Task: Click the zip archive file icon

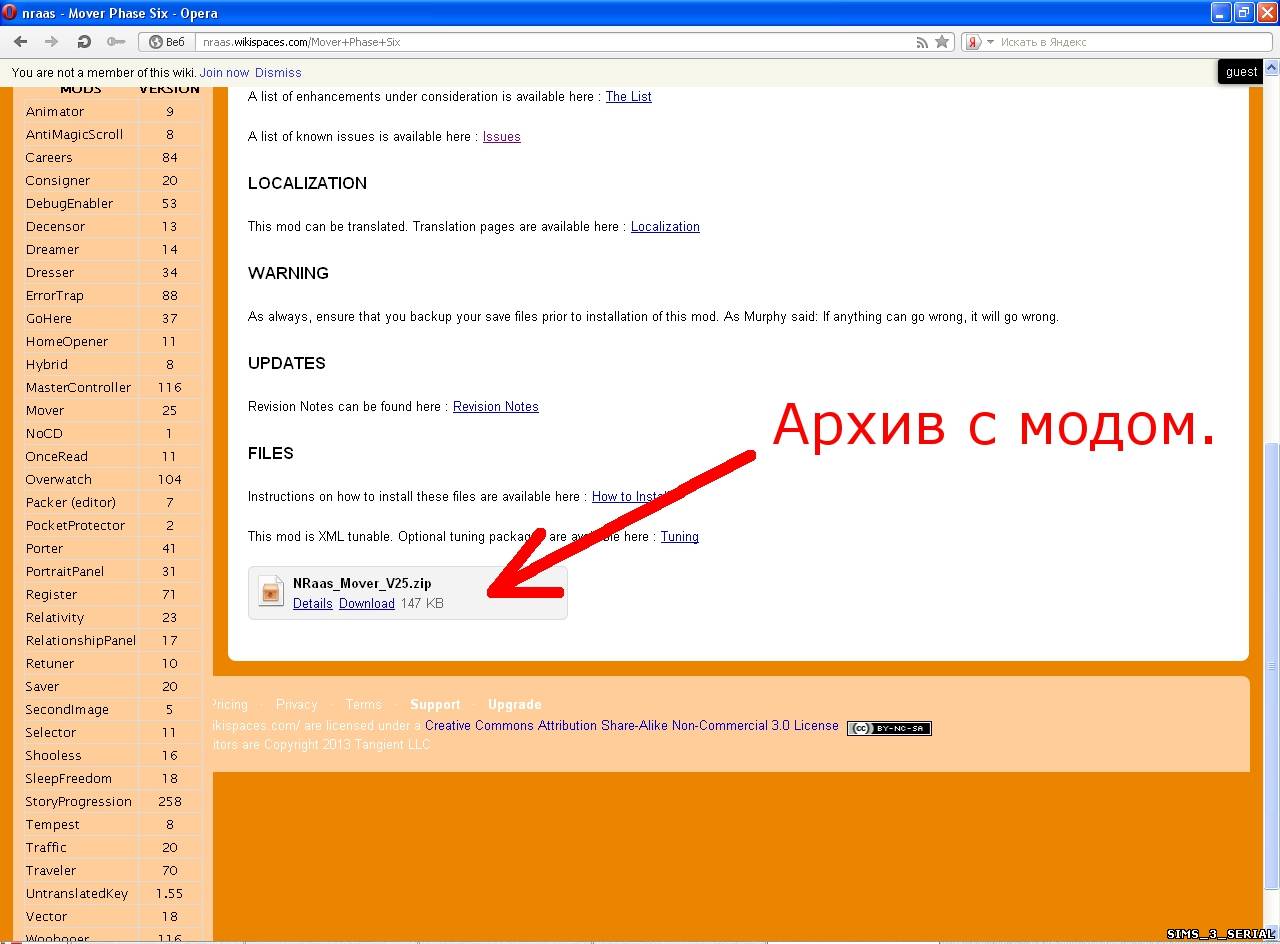Action: point(271,591)
